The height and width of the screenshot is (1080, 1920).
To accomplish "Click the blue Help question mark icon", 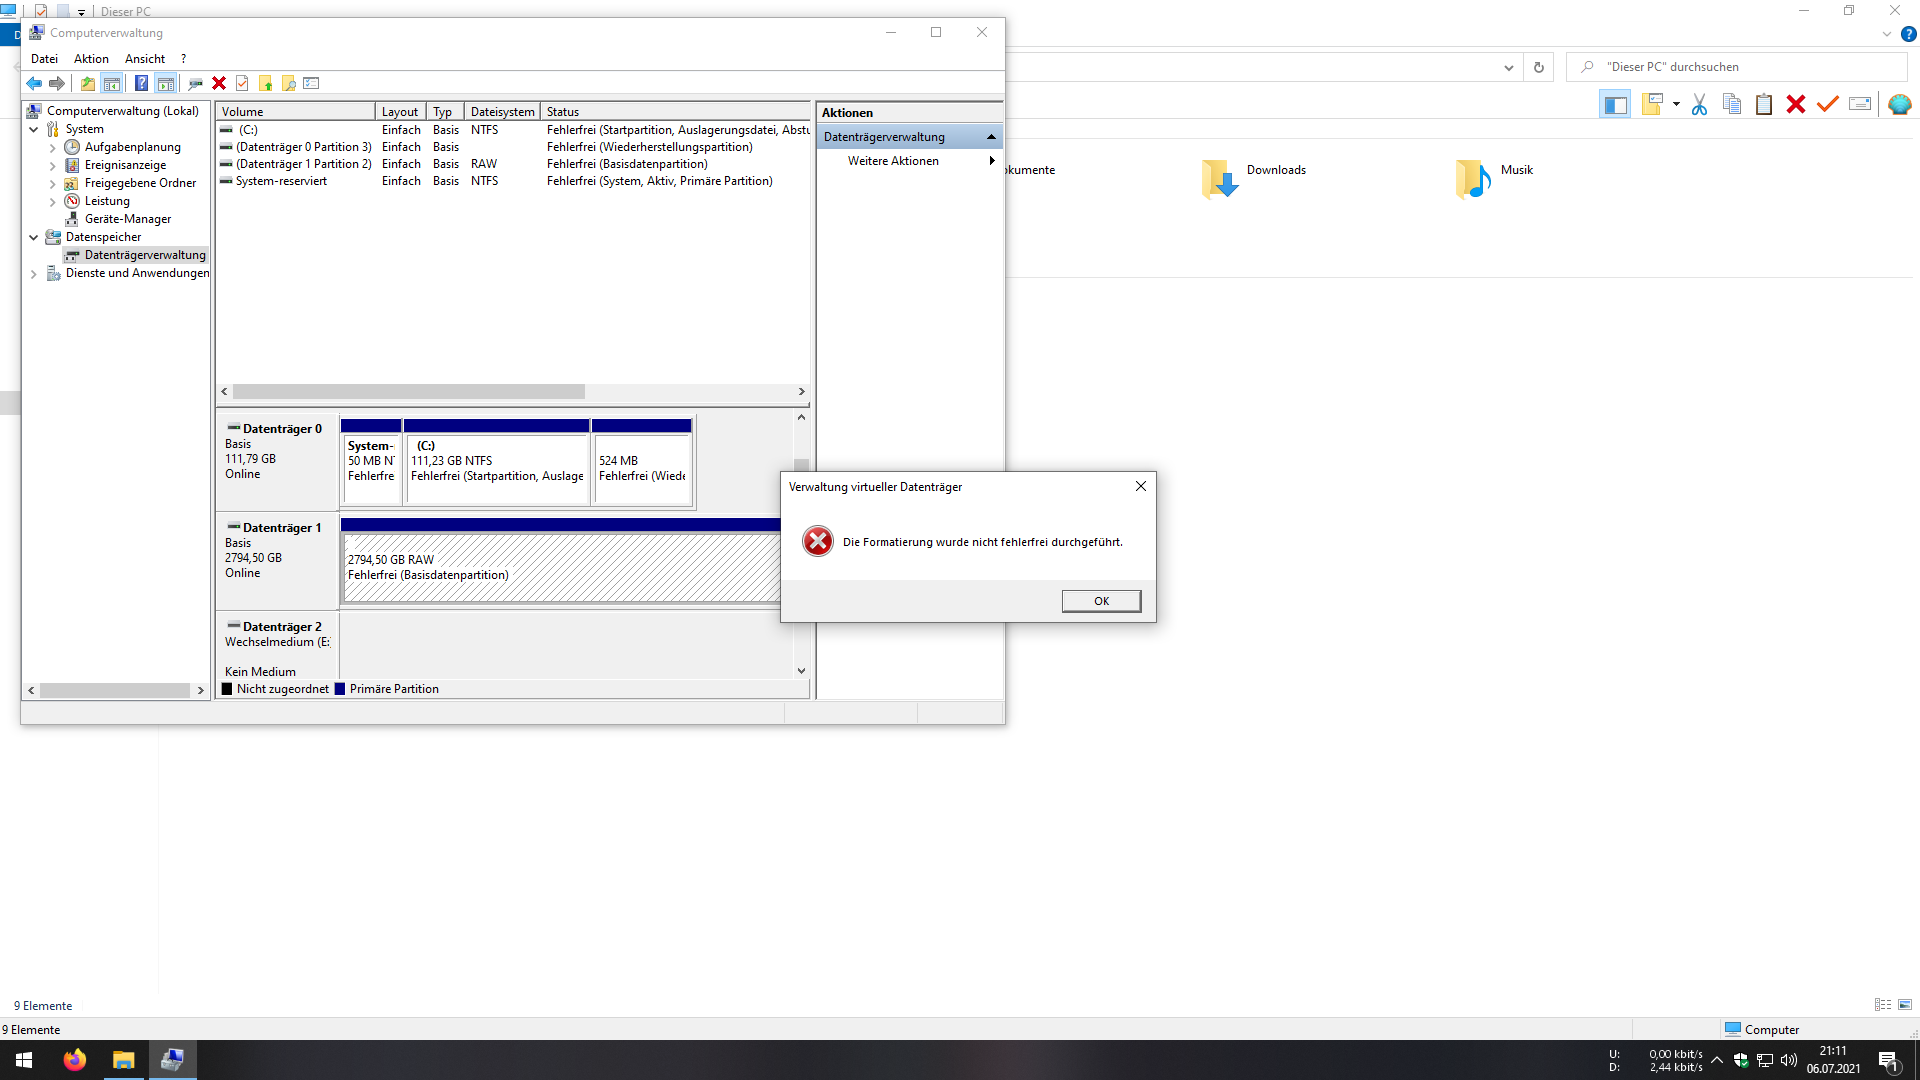I will [x=141, y=83].
